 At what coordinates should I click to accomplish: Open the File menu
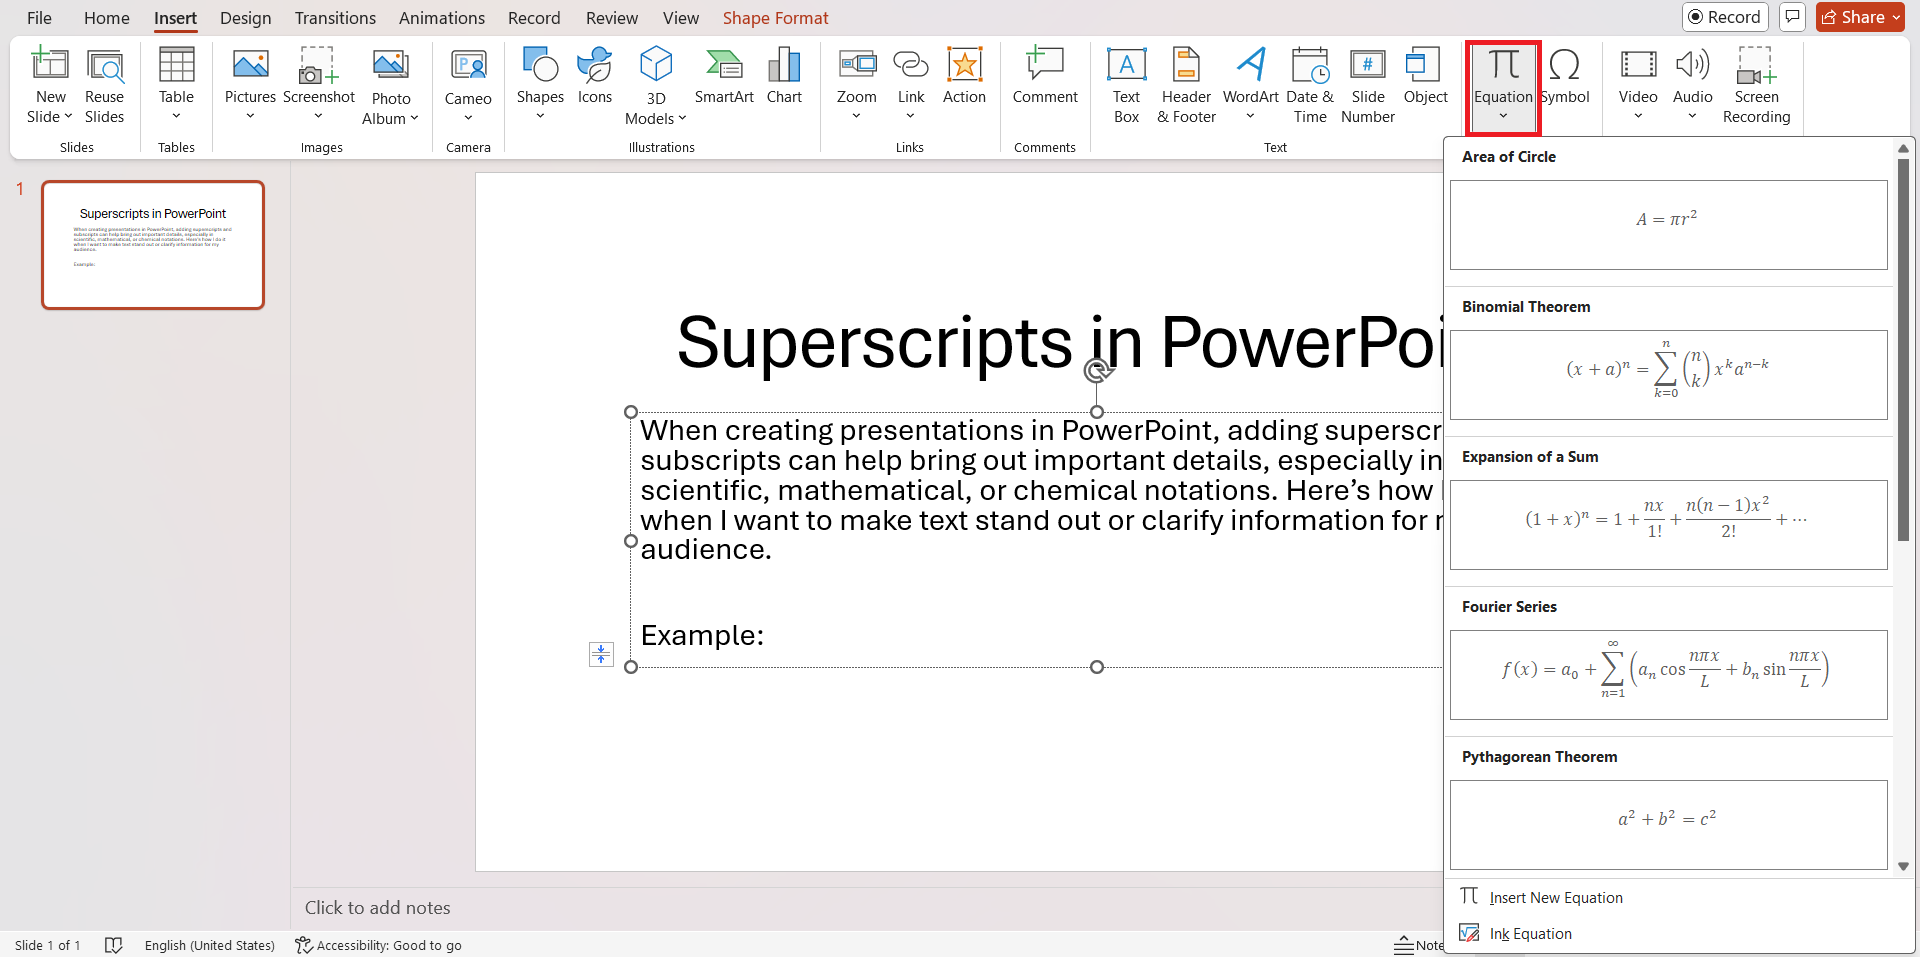tap(39, 18)
